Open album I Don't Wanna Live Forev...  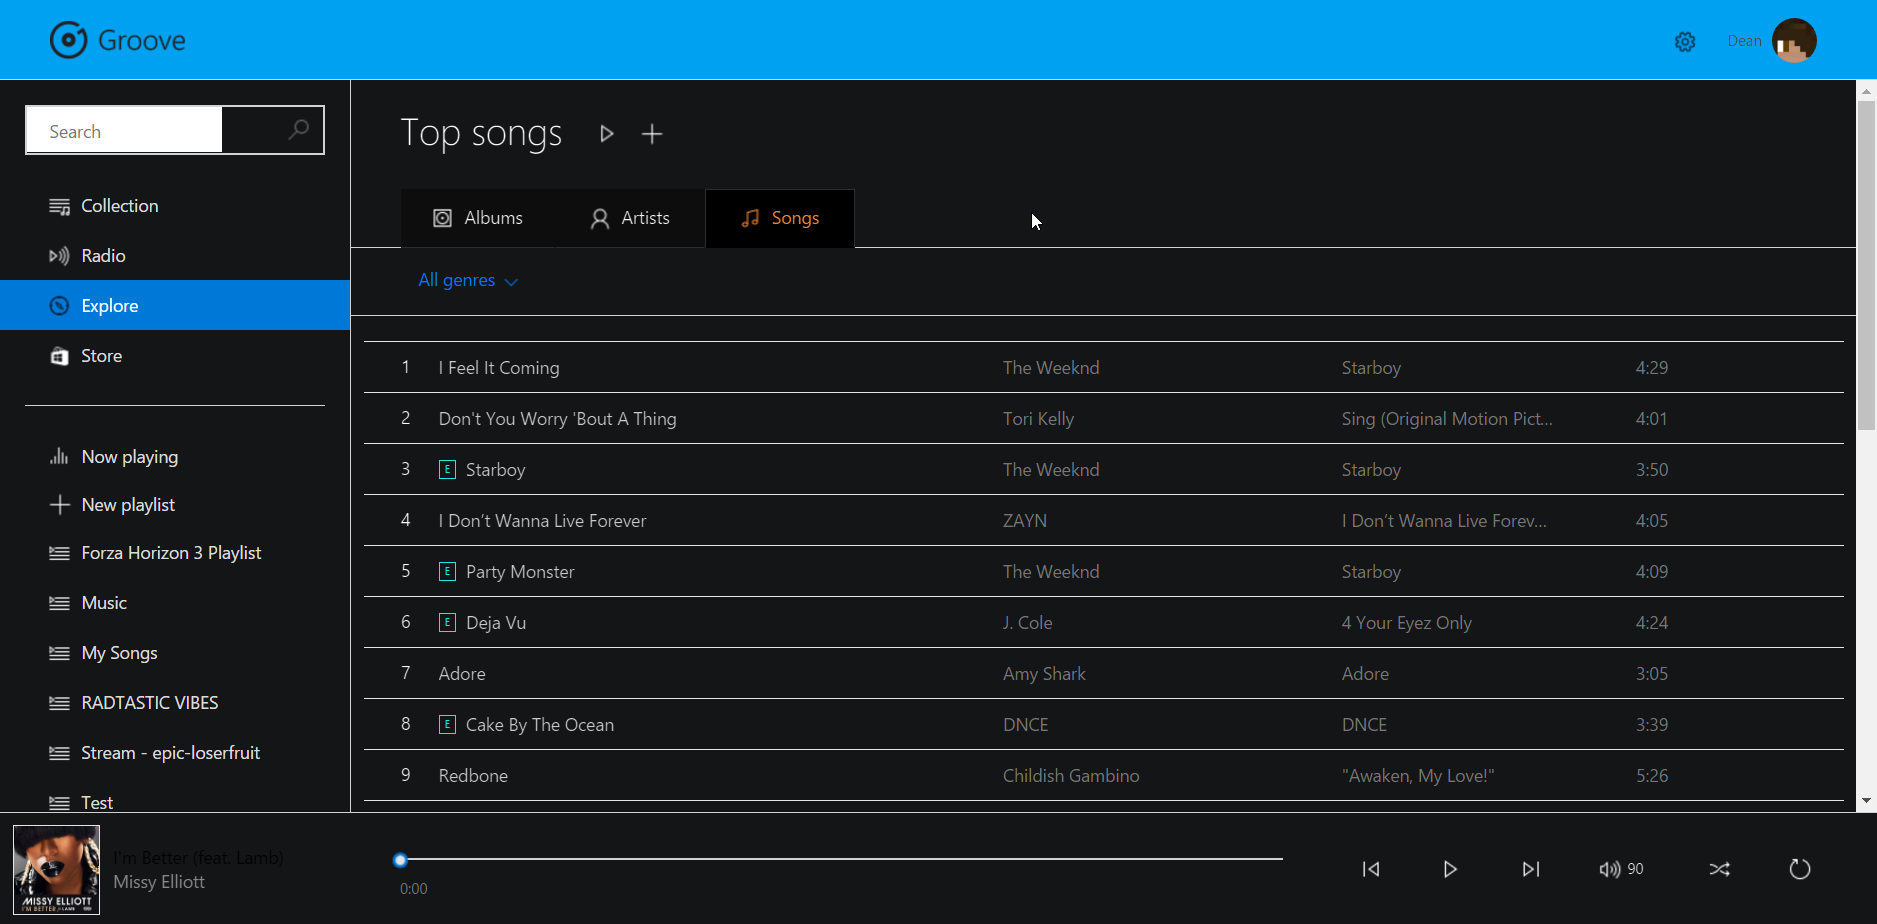click(x=1444, y=521)
